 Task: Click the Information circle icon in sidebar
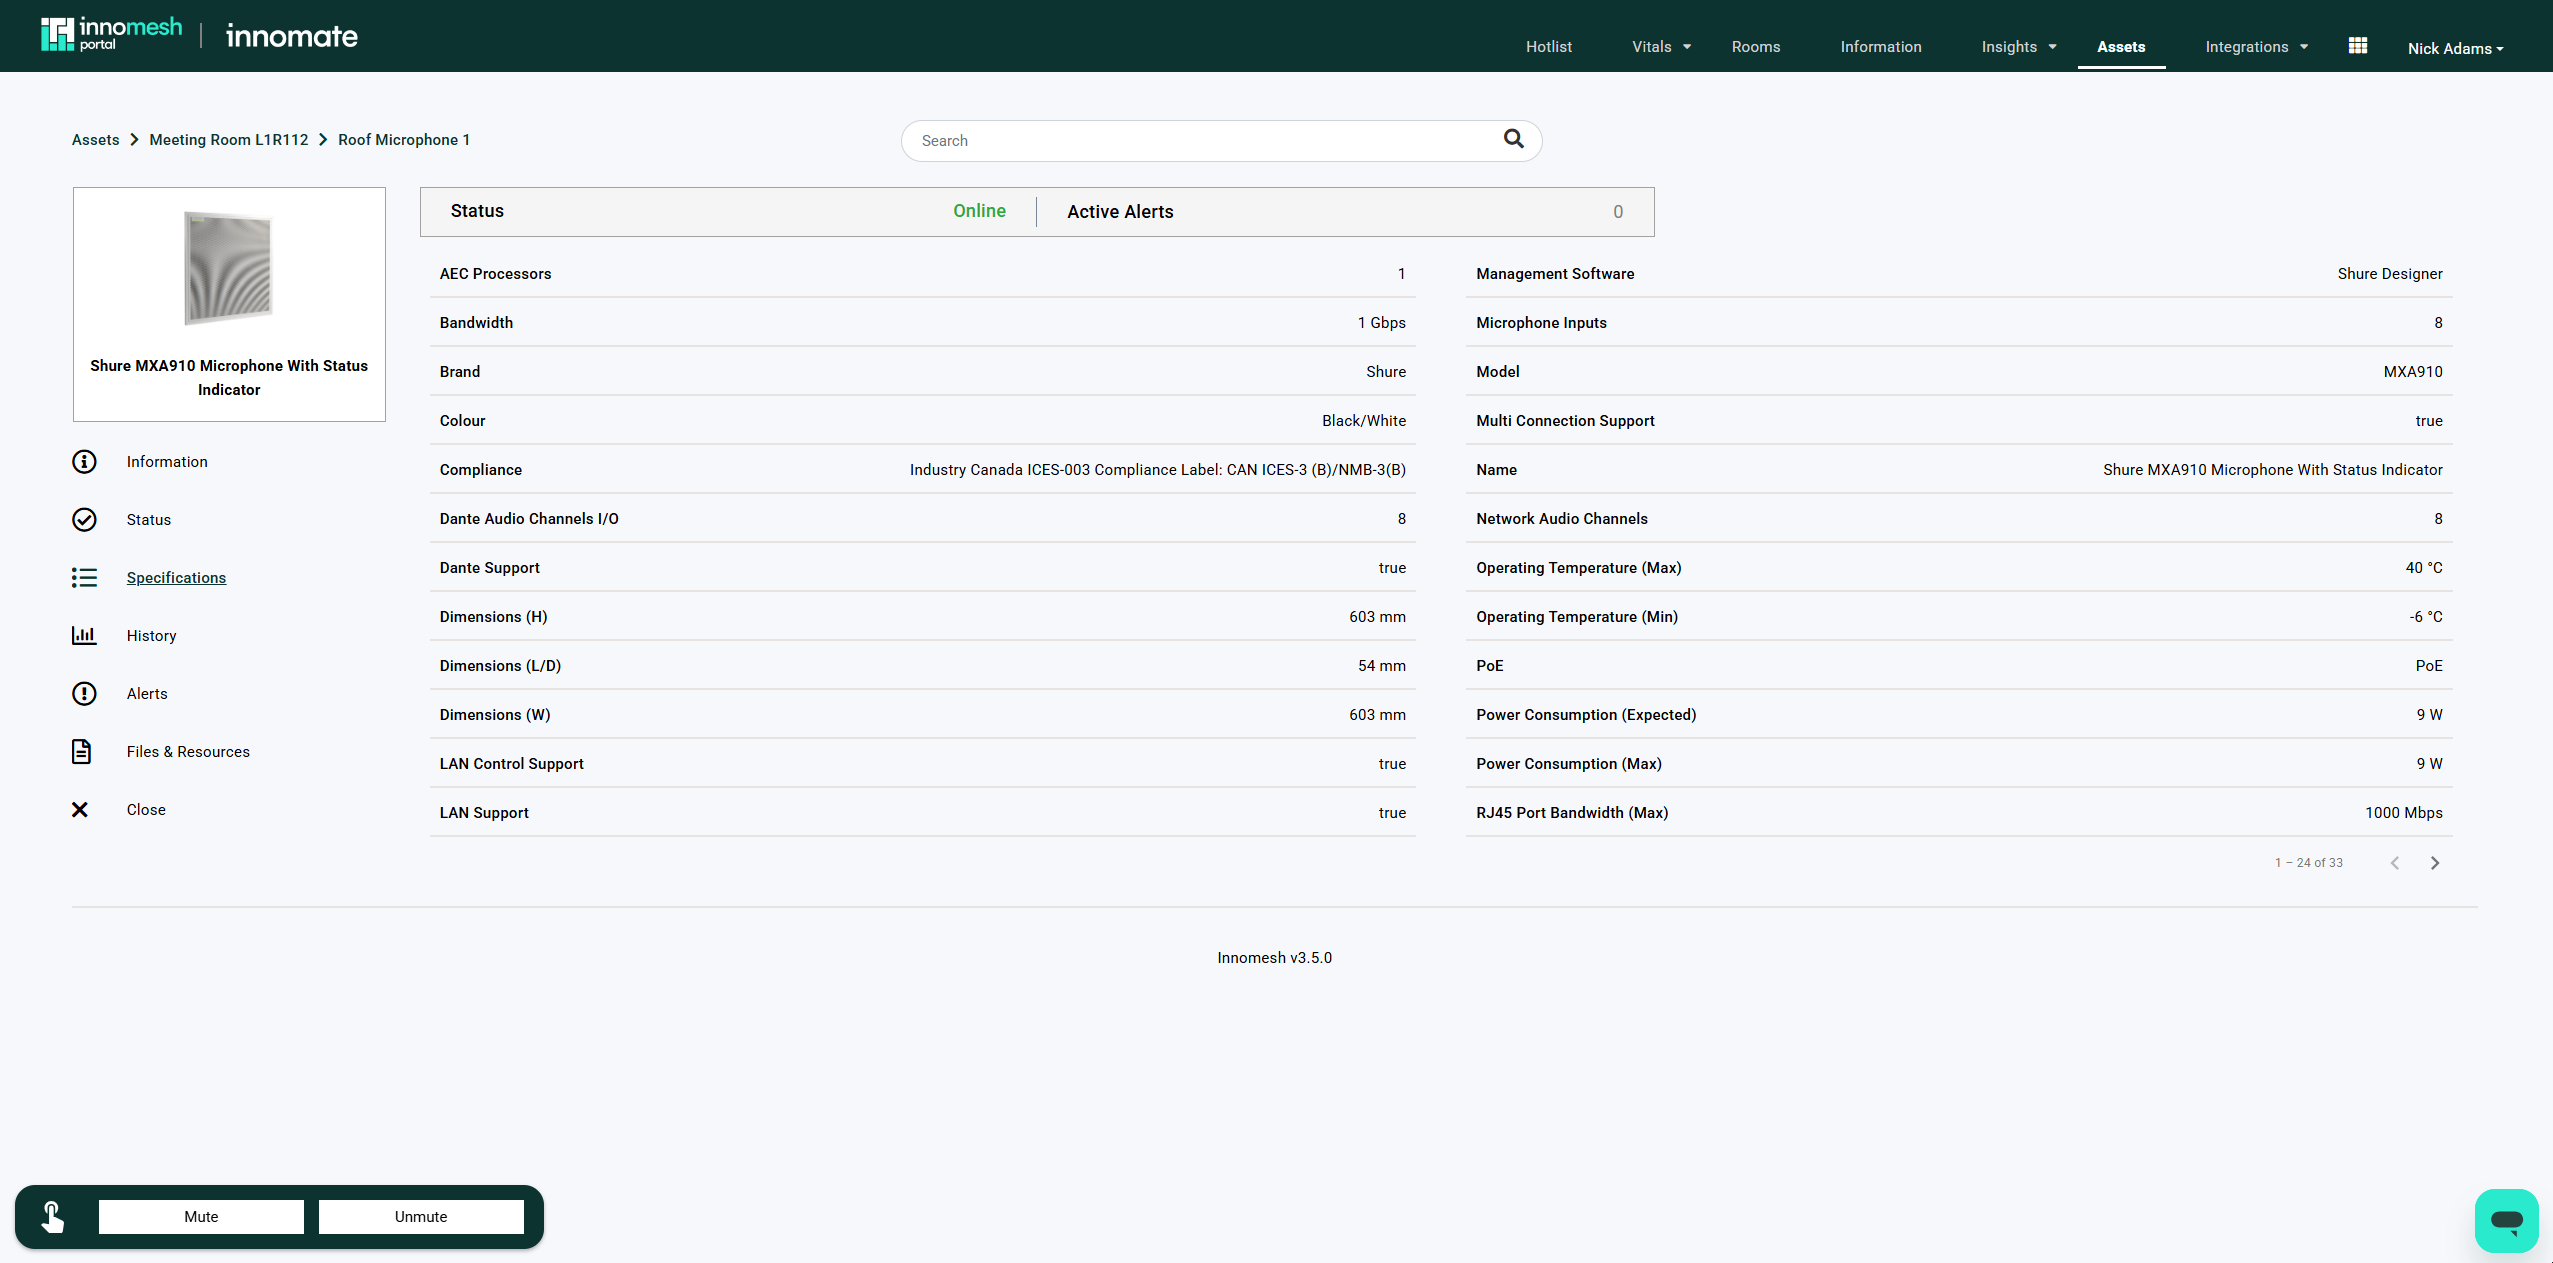(84, 461)
